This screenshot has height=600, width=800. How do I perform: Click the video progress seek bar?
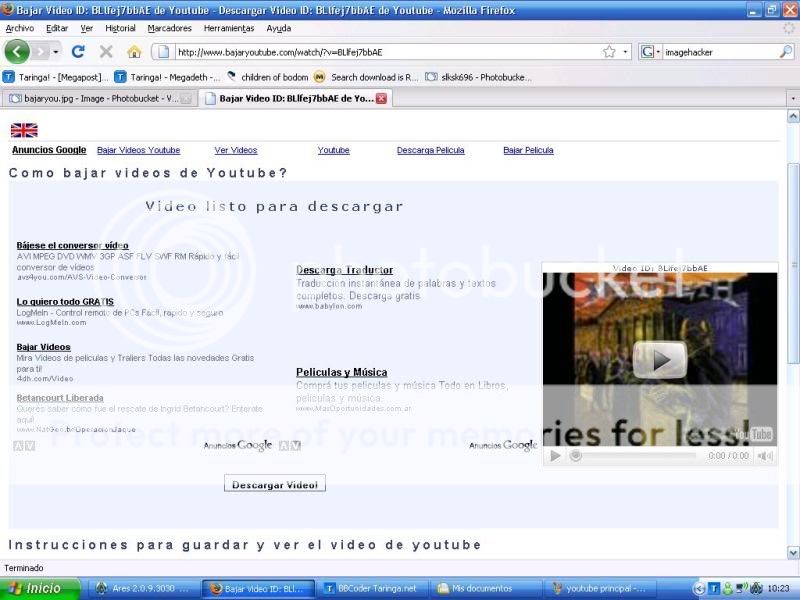(x=635, y=456)
